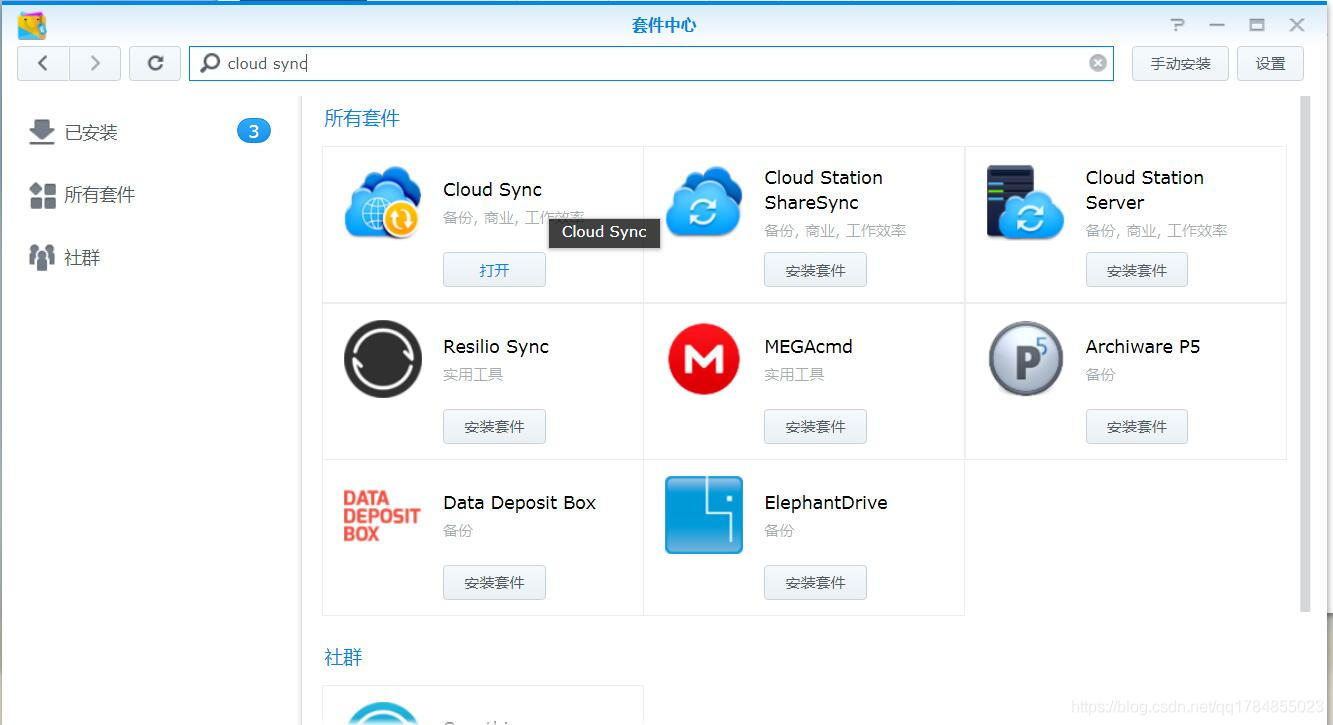Viewport: 1333px width, 725px height.
Task: Maximize the Package Center window
Action: [1257, 25]
